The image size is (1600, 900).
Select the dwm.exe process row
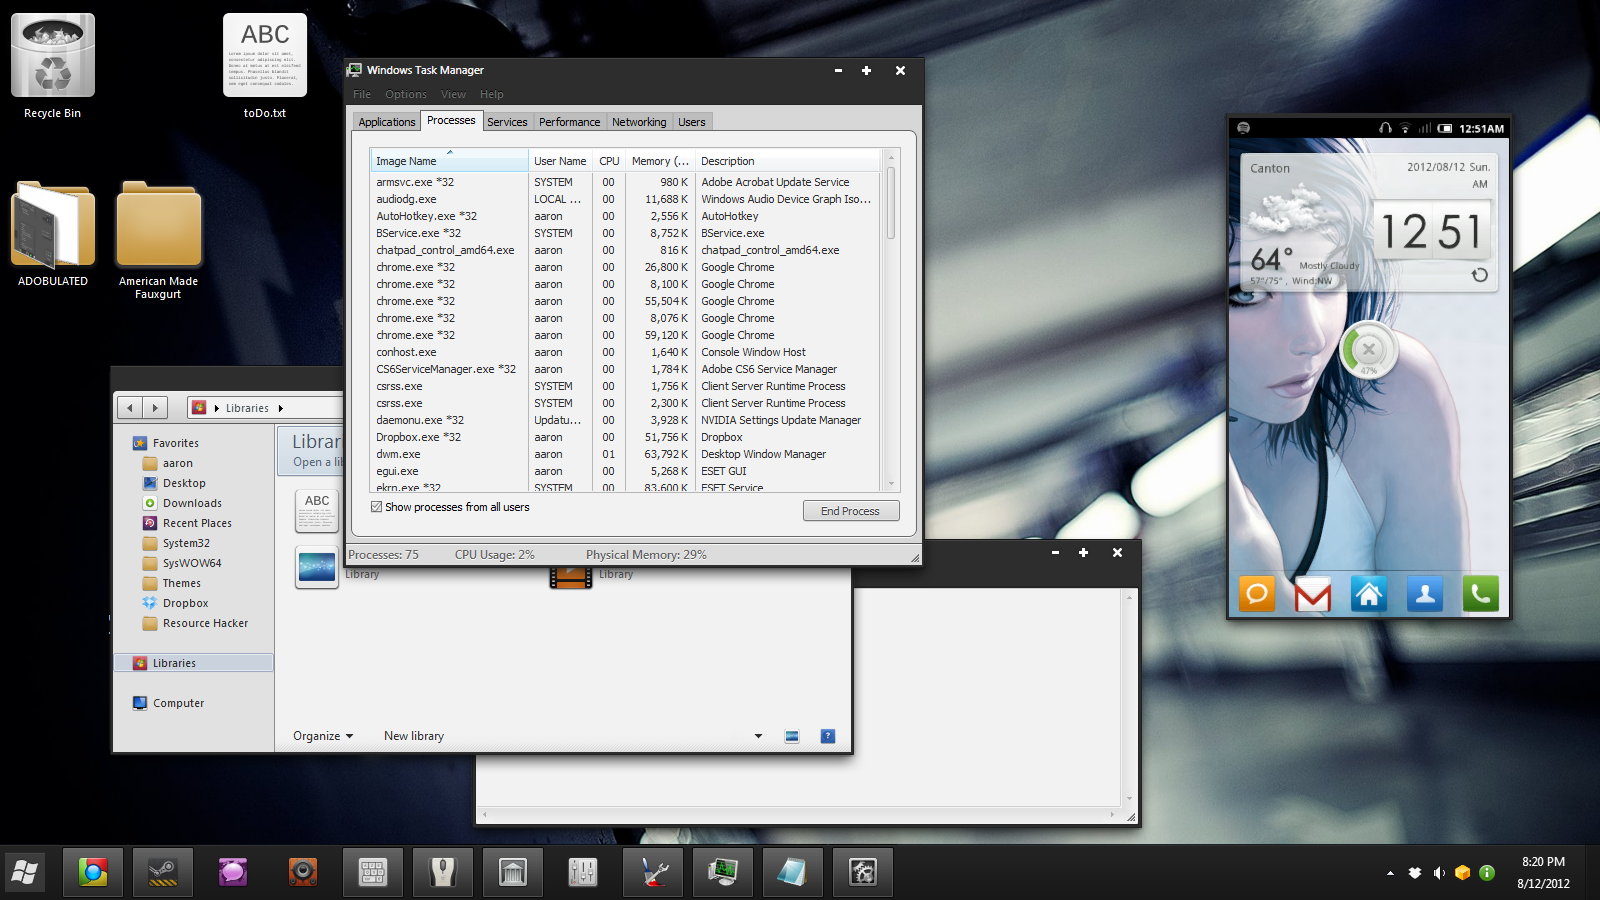pos(625,454)
